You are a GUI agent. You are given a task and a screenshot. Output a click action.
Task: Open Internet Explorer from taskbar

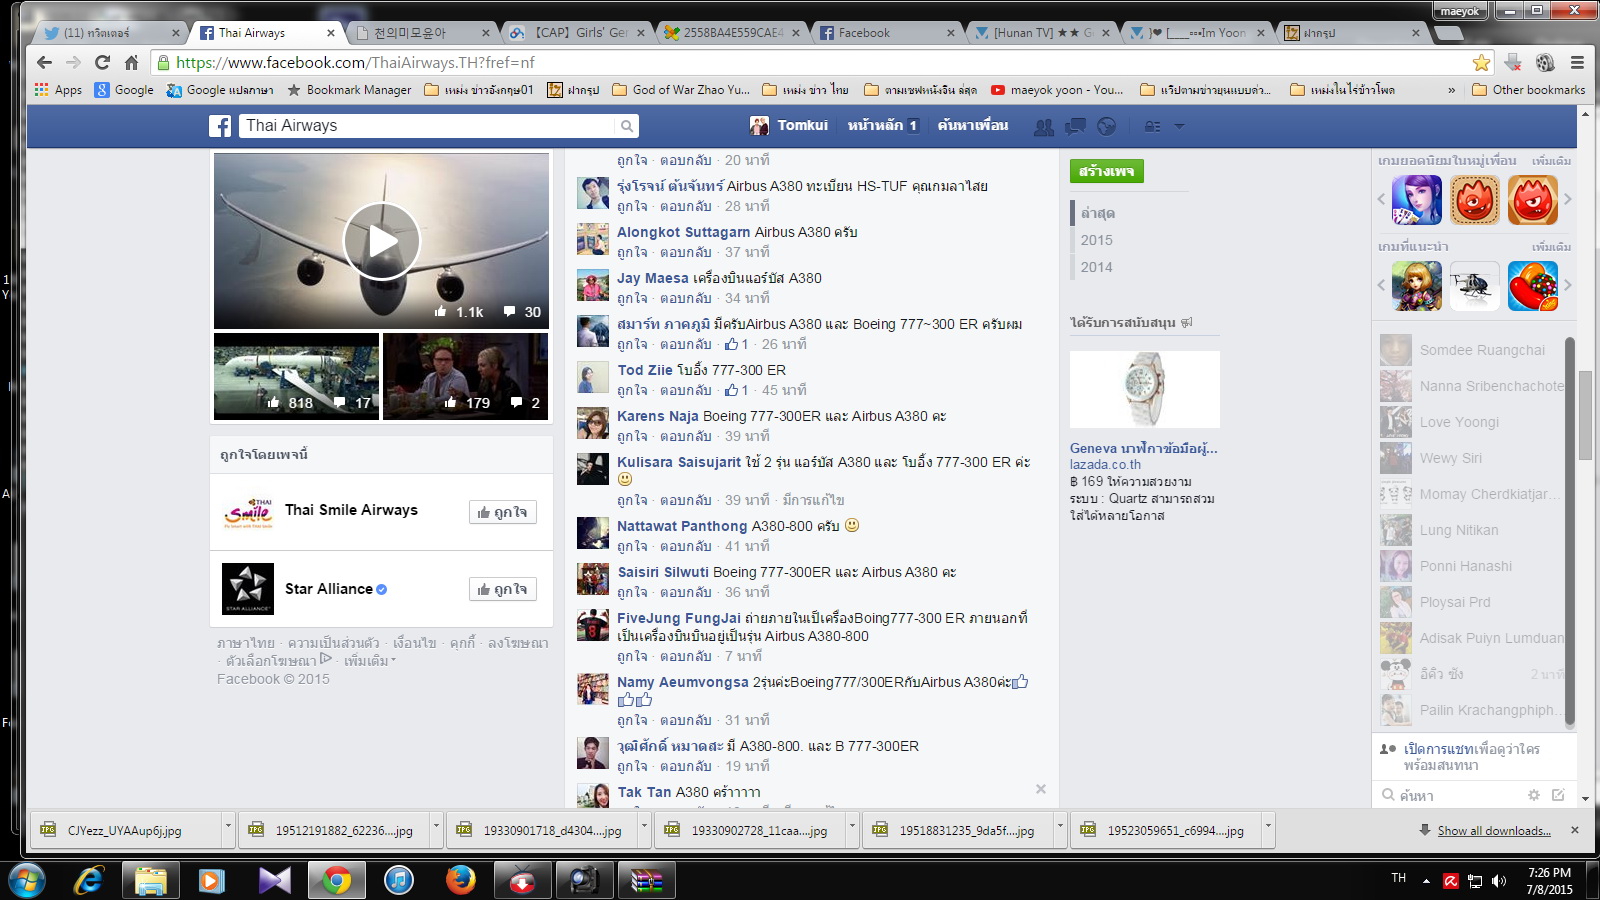tap(89, 880)
